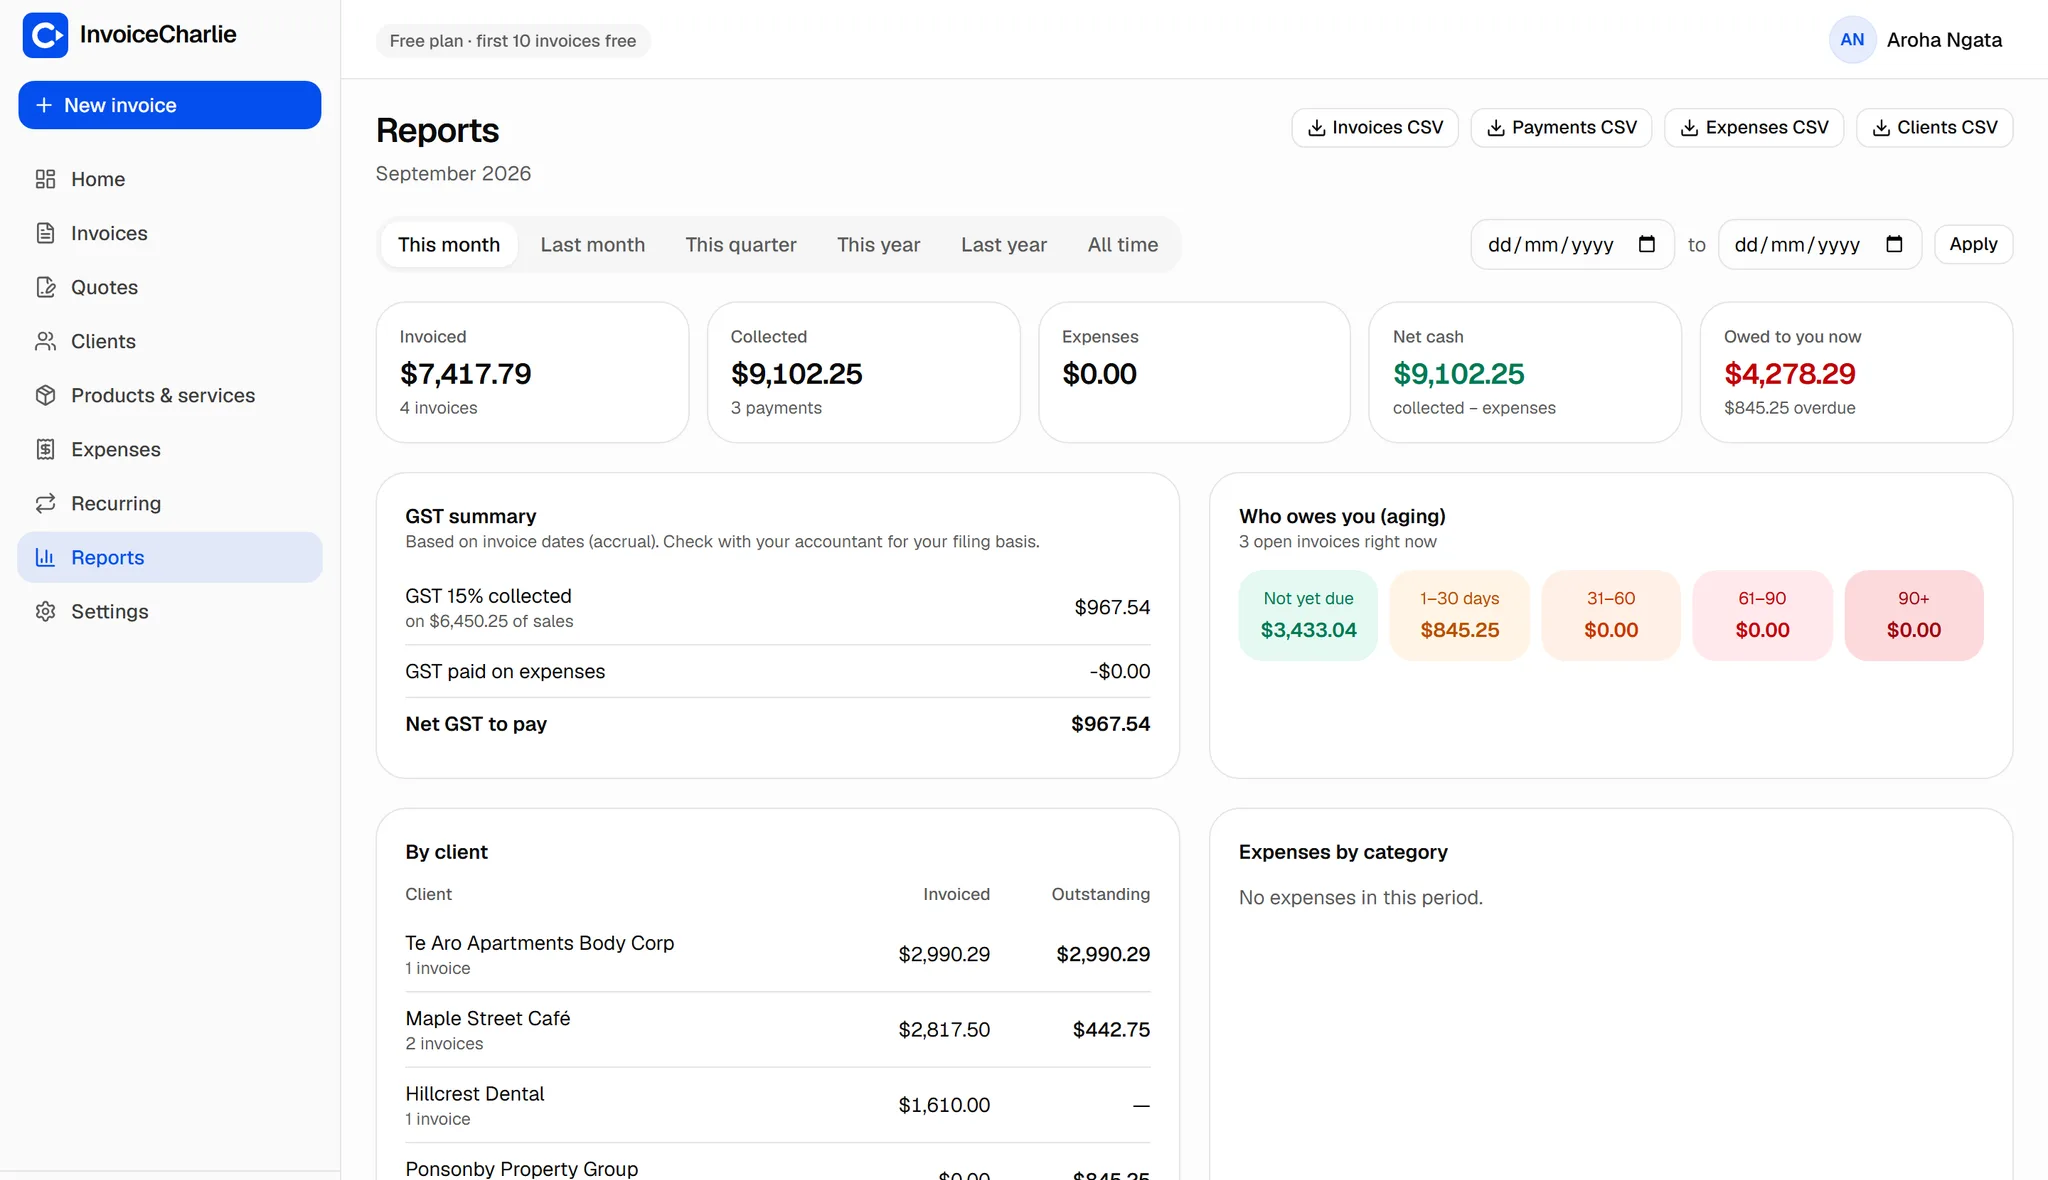Screen dimensions: 2048x1180
Task: Click download icon on Clients CSV
Action: tap(1881, 128)
